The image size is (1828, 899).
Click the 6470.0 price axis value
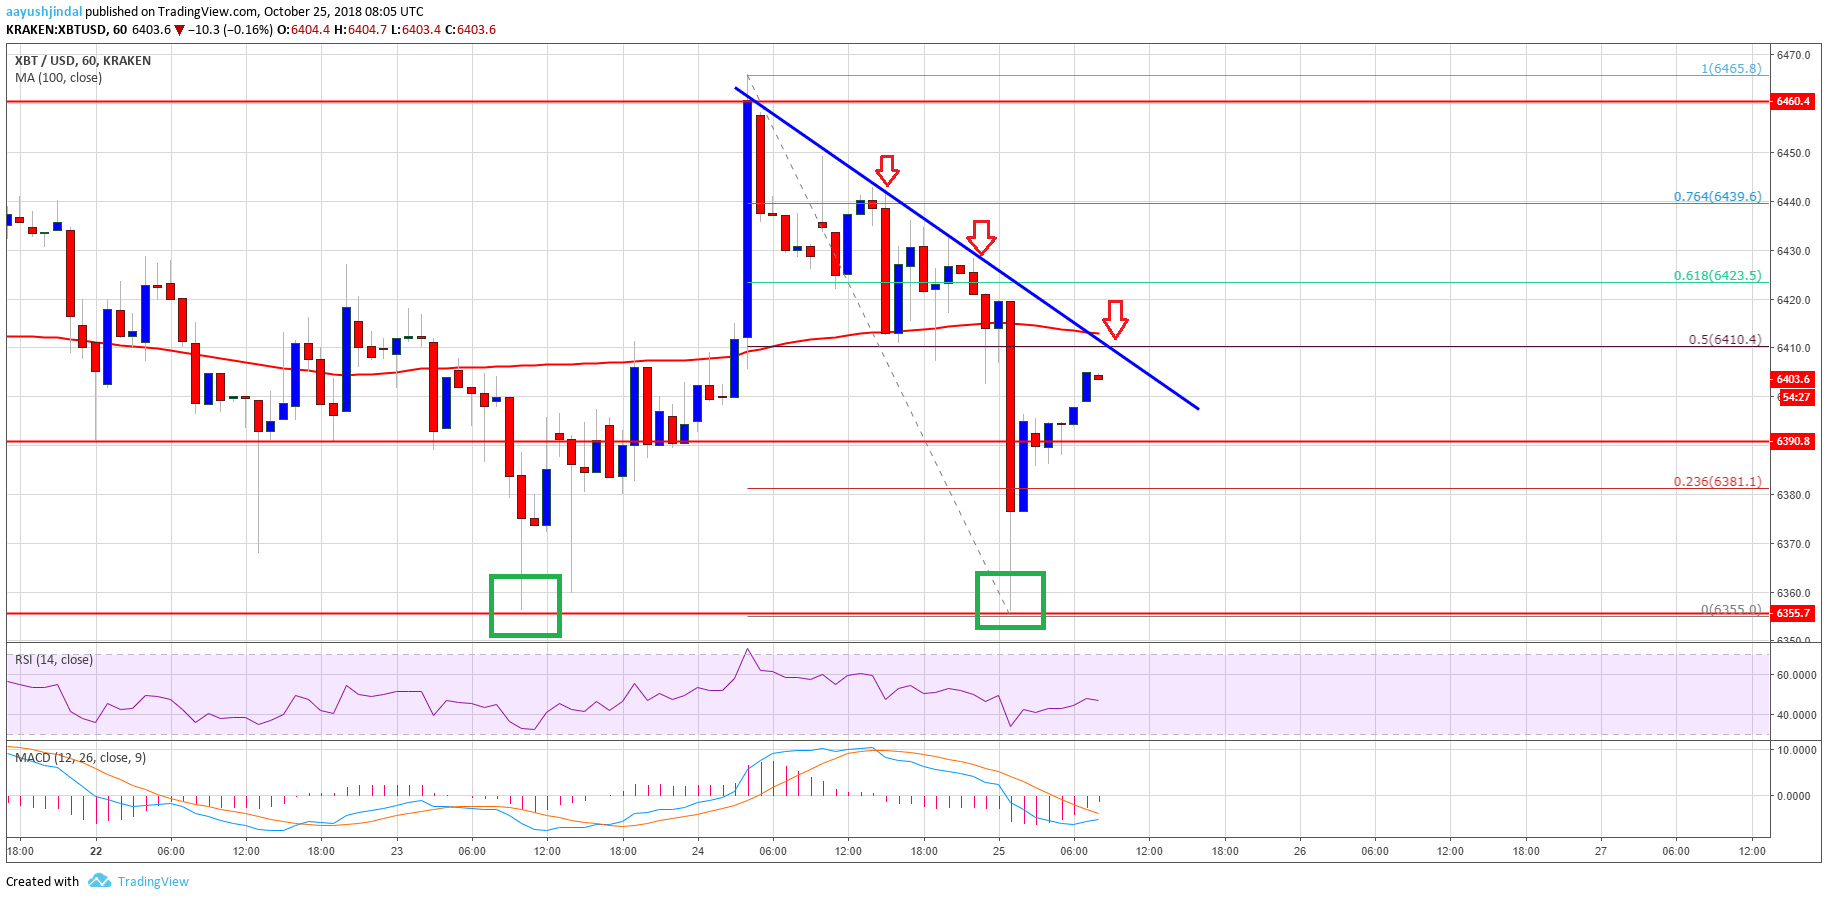[x=1794, y=55]
